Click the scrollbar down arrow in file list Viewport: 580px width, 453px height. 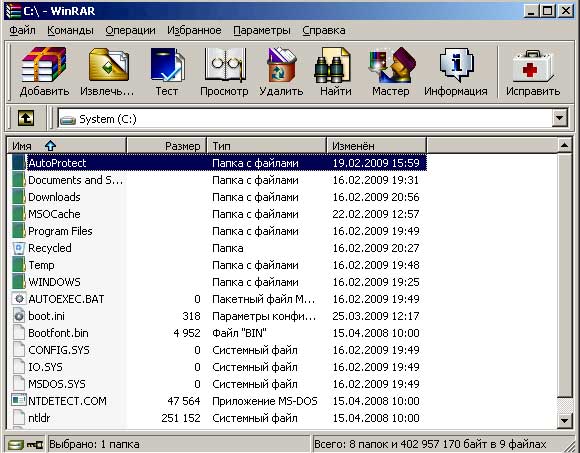click(x=564, y=420)
